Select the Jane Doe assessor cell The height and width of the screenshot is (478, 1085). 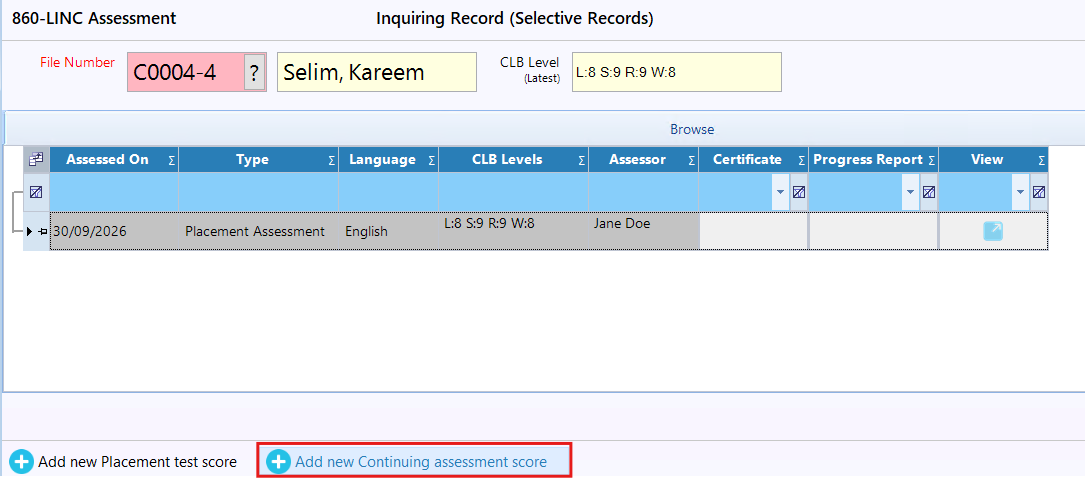[x=644, y=232]
